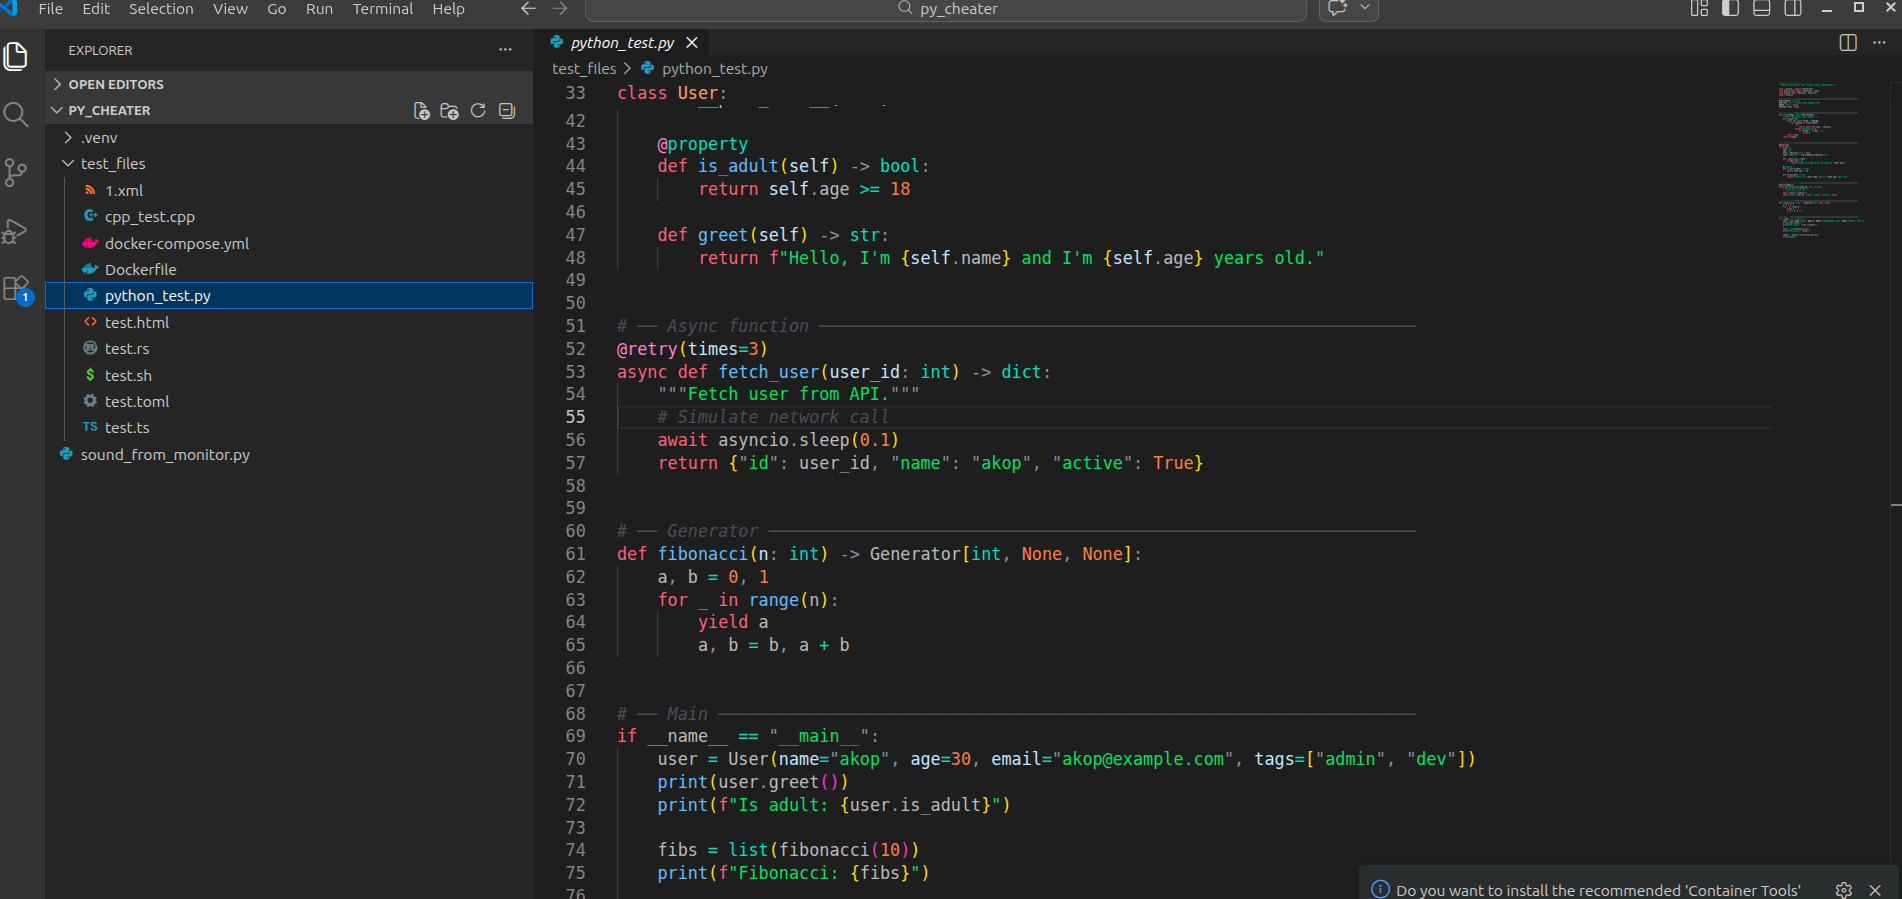Go back using navigation arrow
Image resolution: width=1902 pixels, height=899 pixels.
coord(529,9)
